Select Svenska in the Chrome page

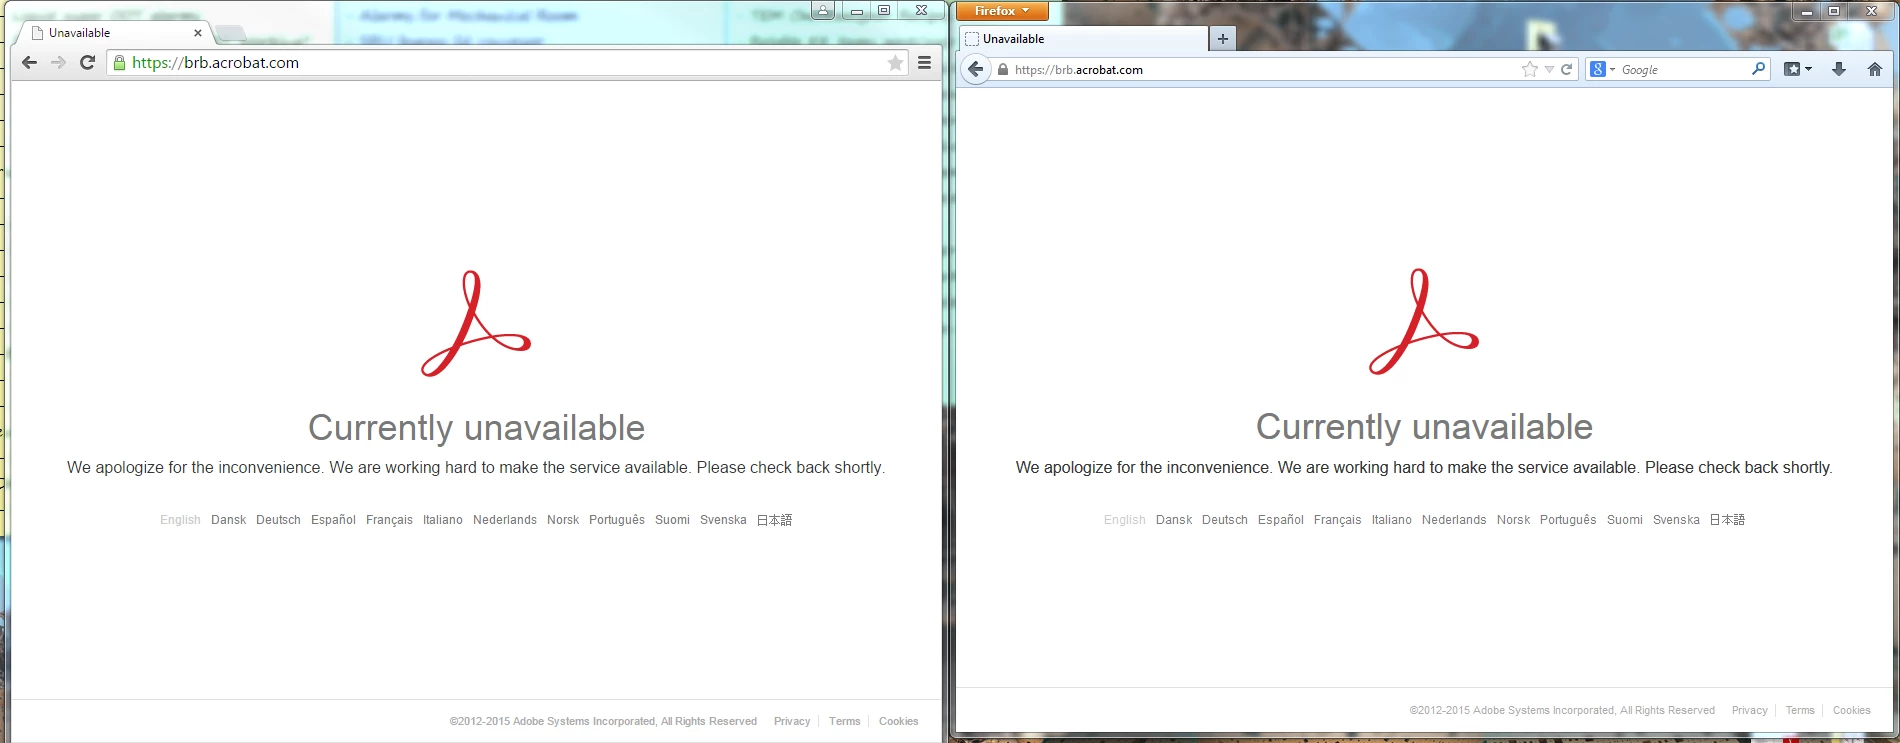point(723,520)
